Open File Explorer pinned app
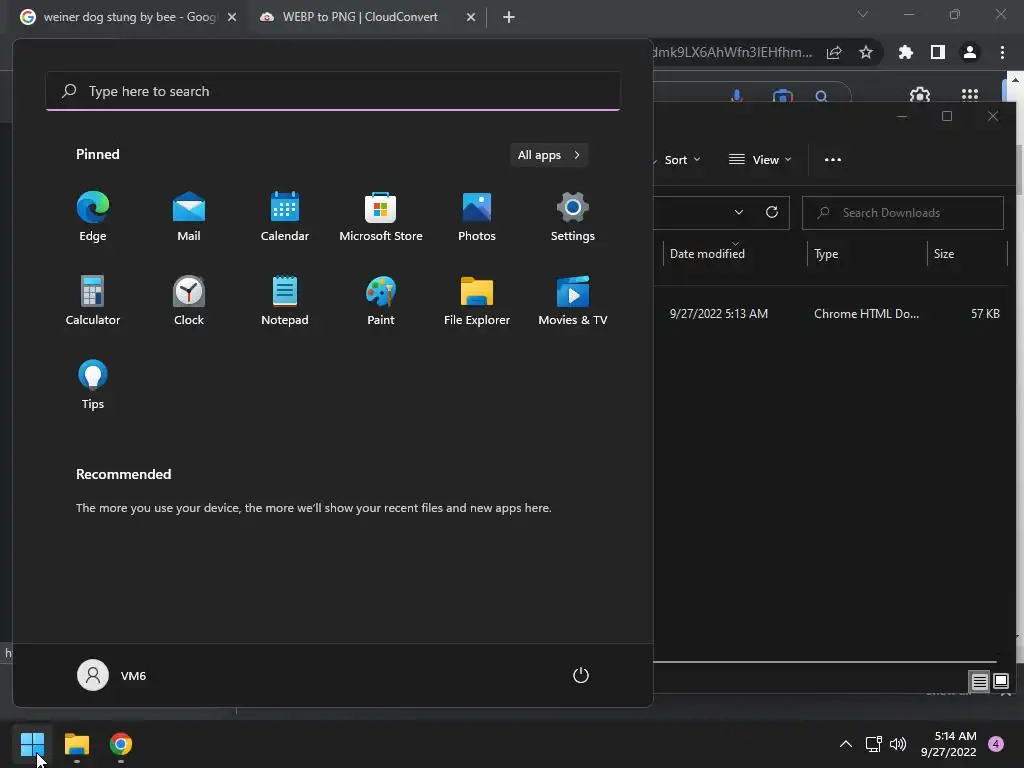Screen dimensions: 1024x768 click(477, 301)
